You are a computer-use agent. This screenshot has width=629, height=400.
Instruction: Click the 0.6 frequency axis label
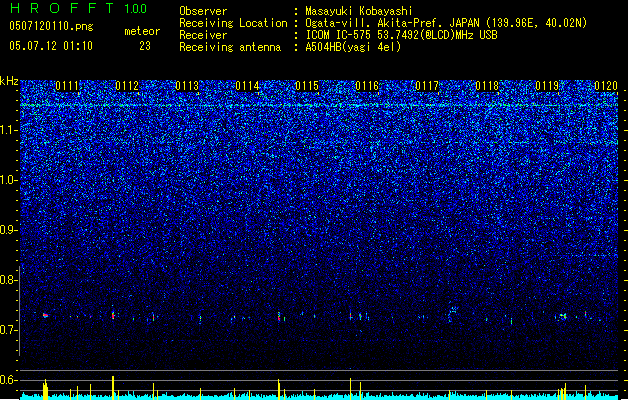(8, 380)
